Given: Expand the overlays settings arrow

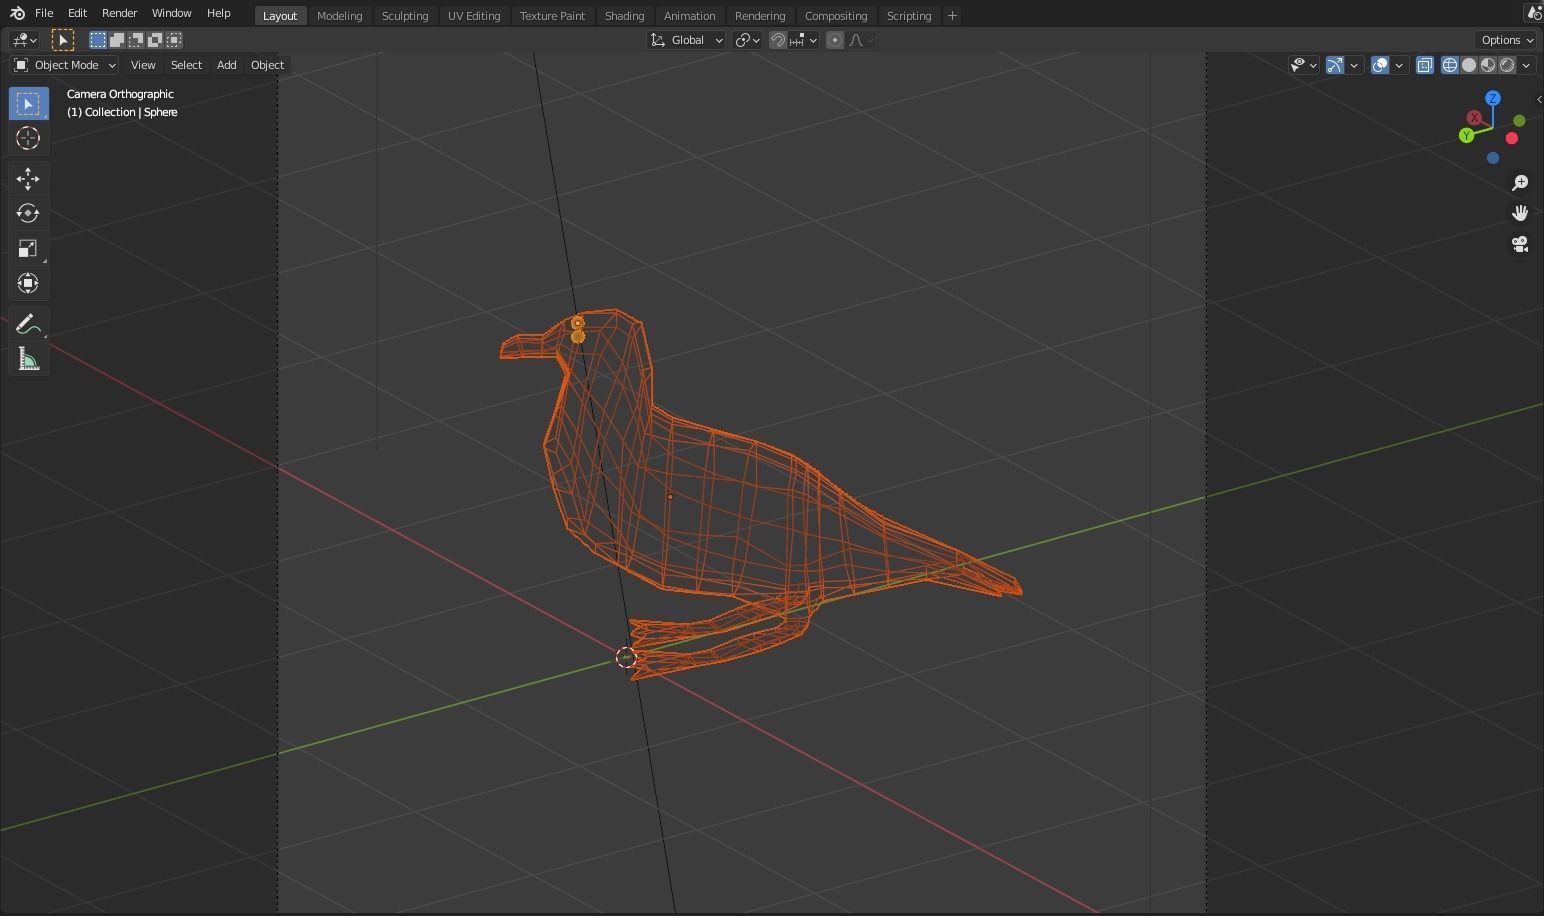Looking at the screenshot, I should pos(1399,65).
